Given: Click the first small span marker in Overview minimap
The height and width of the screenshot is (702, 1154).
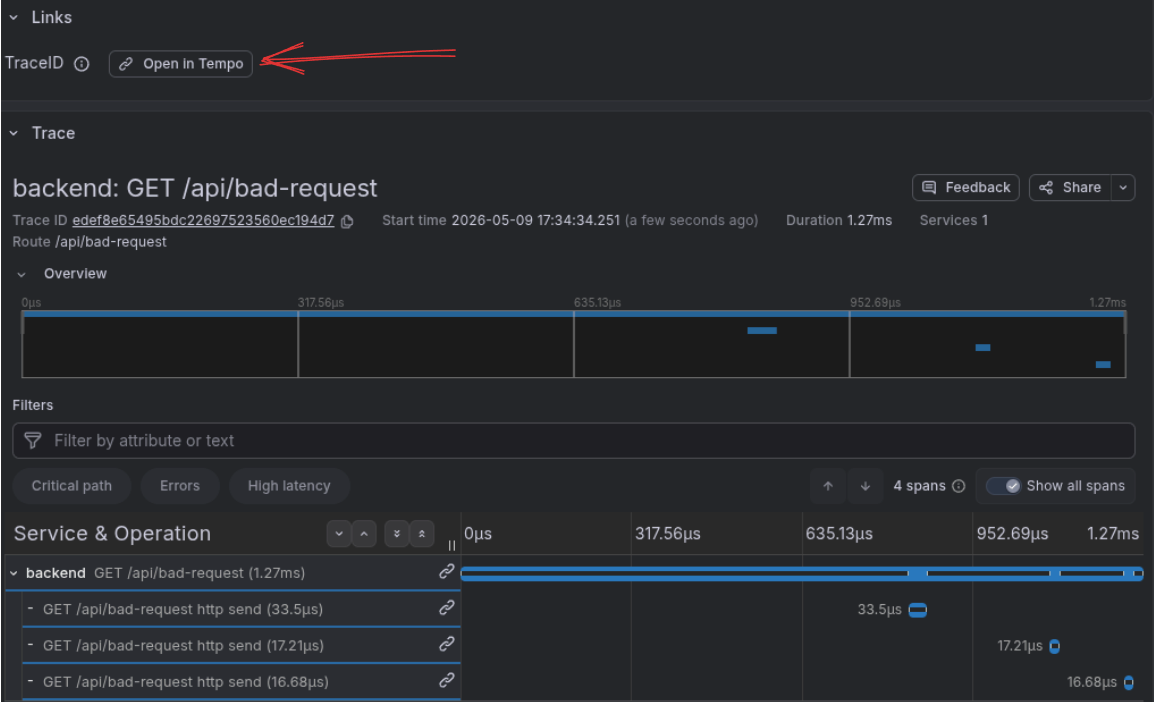Looking at the screenshot, I should (x=762, y=330).
